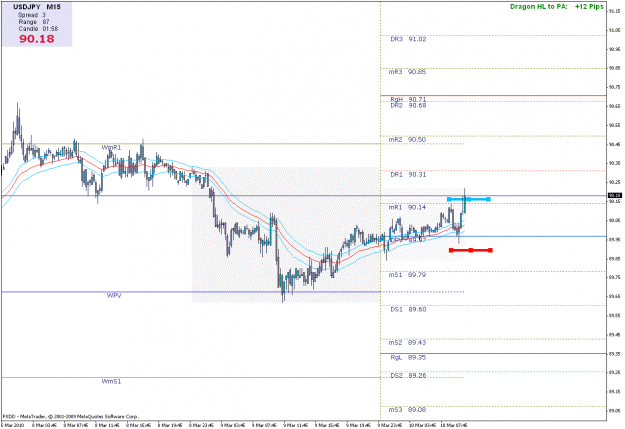Select the DR1 90.31 pivot label
This screenshot has height=429, width=625.
(408, 175)
